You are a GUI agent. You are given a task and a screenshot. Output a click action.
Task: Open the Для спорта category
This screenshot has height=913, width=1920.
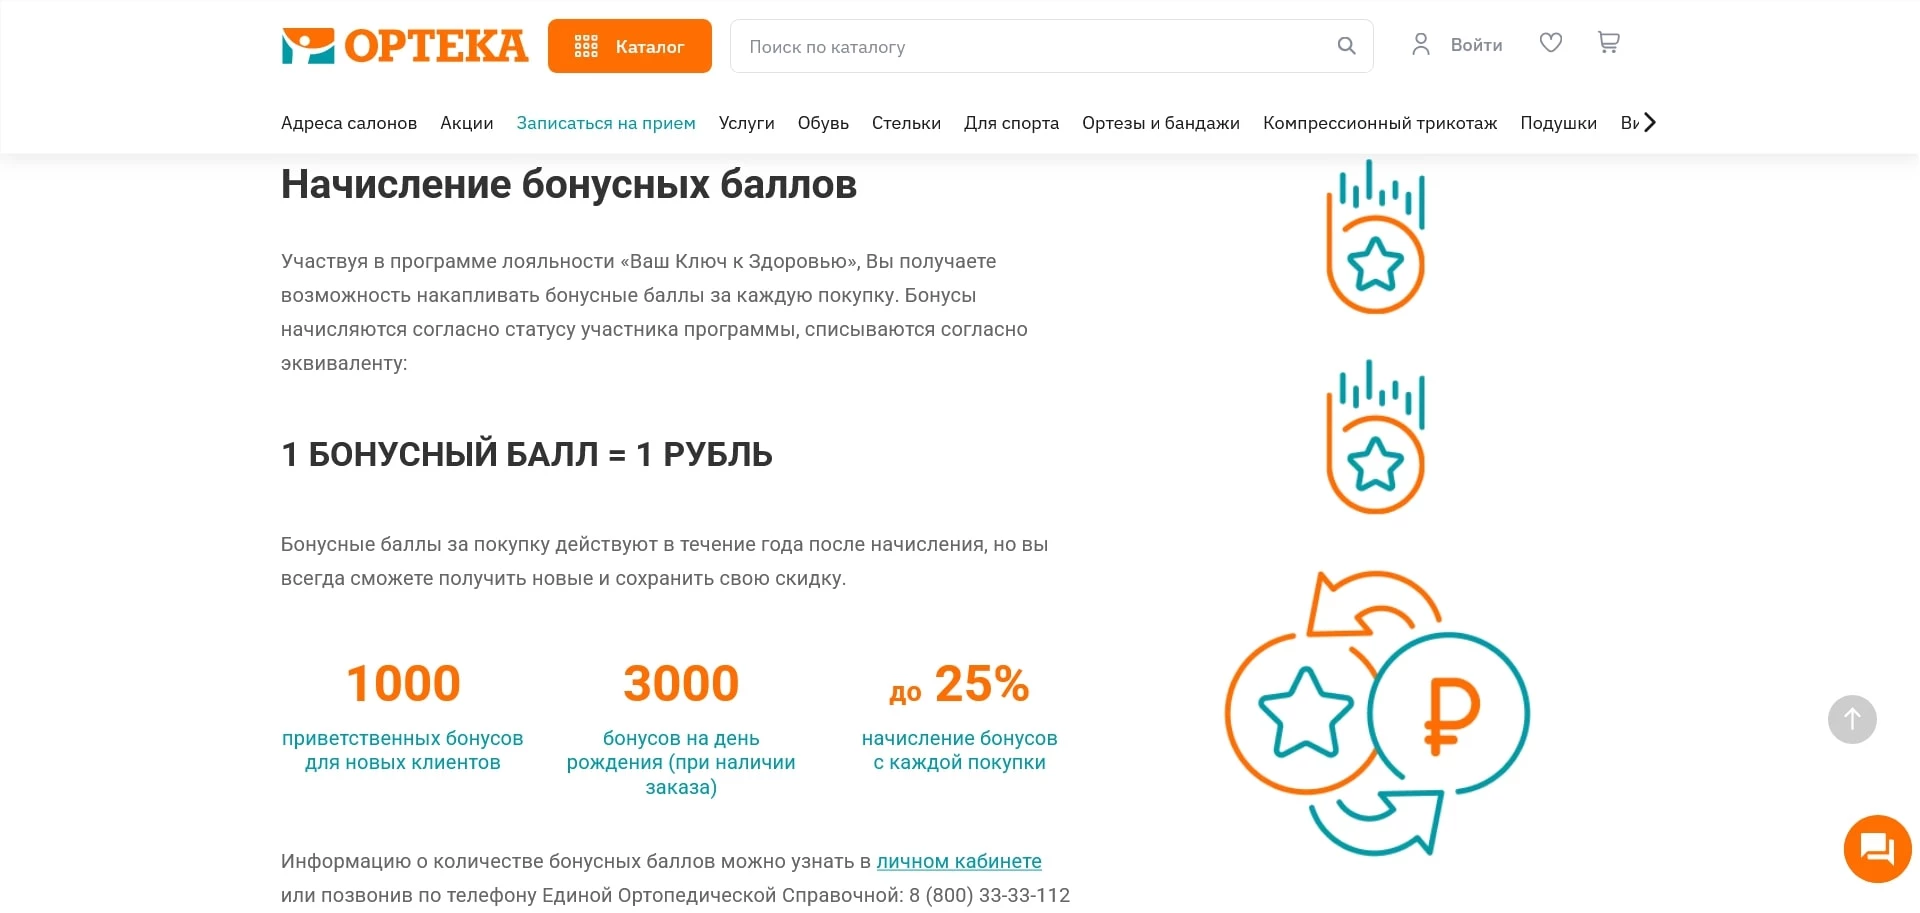(1011, 123)
